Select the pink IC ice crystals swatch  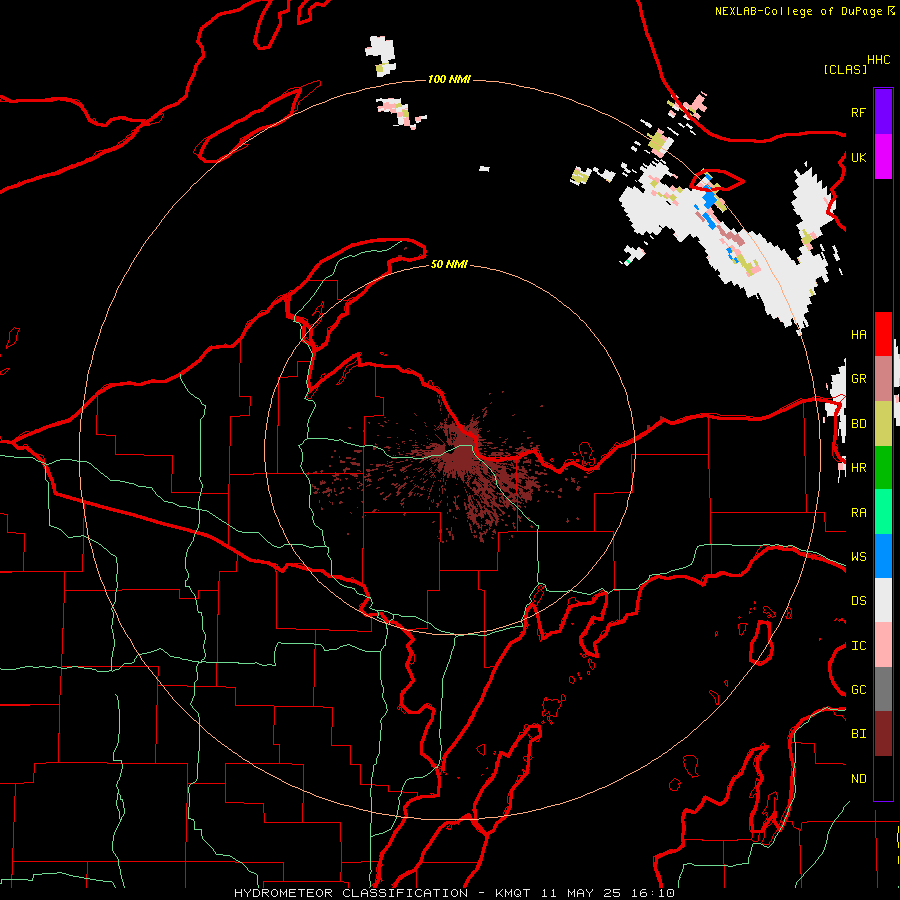[x=883, y=645]
